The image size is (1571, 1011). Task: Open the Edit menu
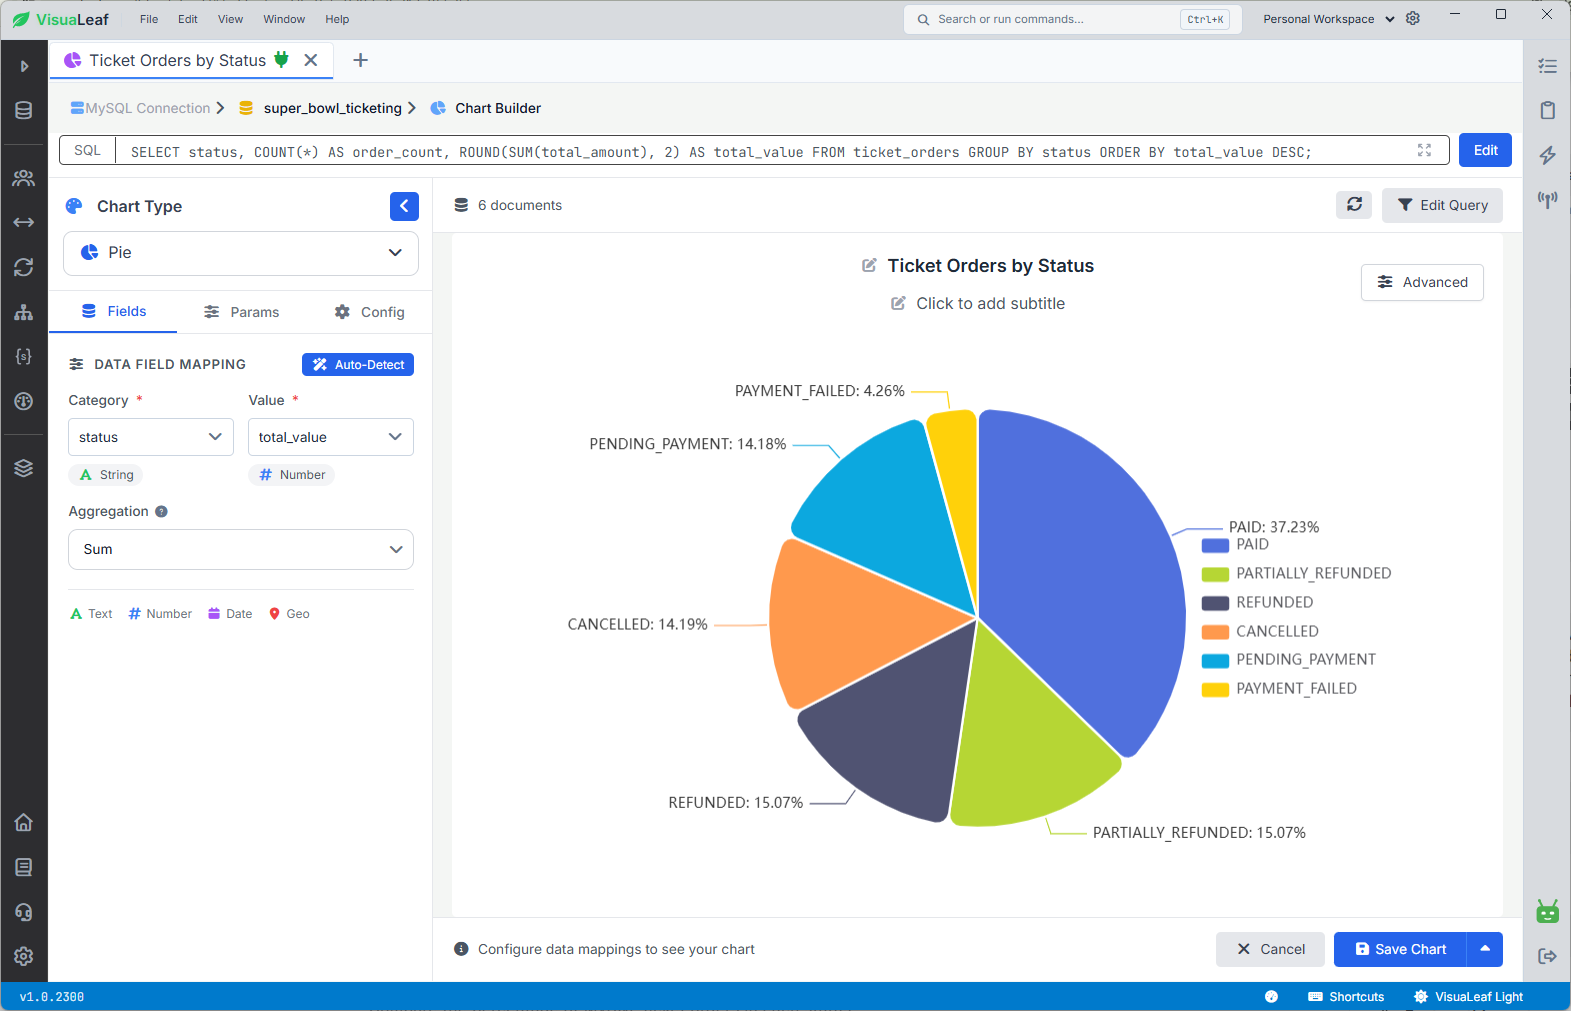click(188, 19)
